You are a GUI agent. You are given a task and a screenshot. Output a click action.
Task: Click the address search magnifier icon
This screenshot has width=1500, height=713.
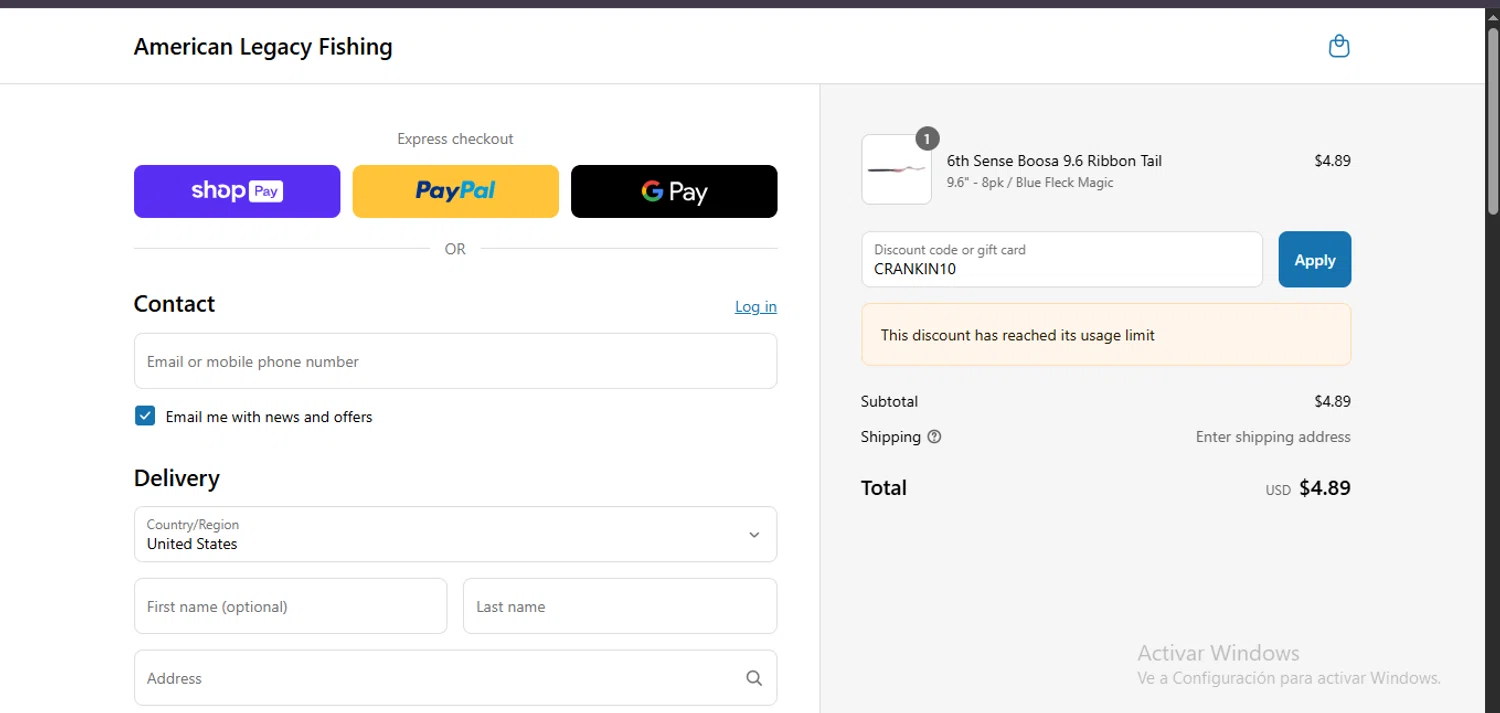click(754, 678)
